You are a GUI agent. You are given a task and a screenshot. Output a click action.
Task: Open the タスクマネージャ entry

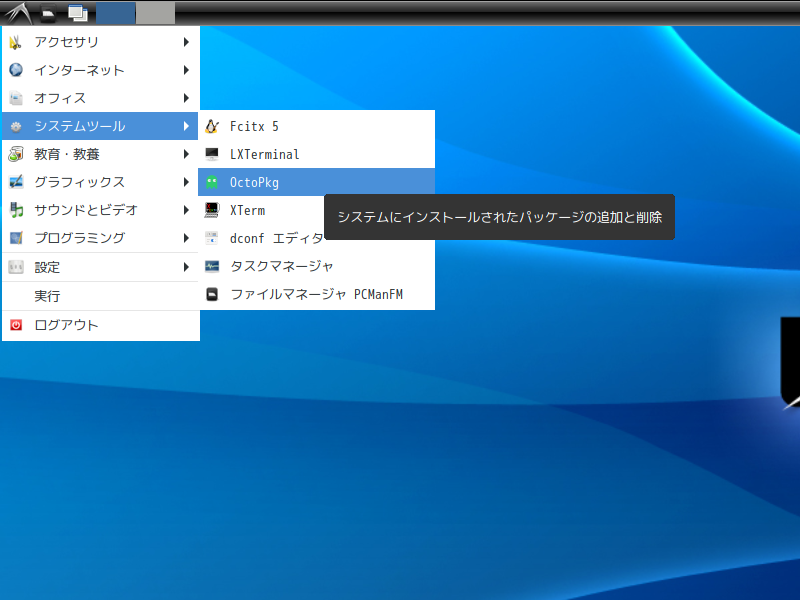[316, 266]
